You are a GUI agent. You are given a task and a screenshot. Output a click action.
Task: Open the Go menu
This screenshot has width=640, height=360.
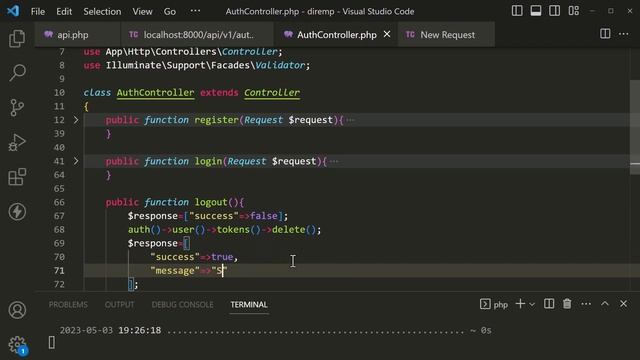pos(170,11)
